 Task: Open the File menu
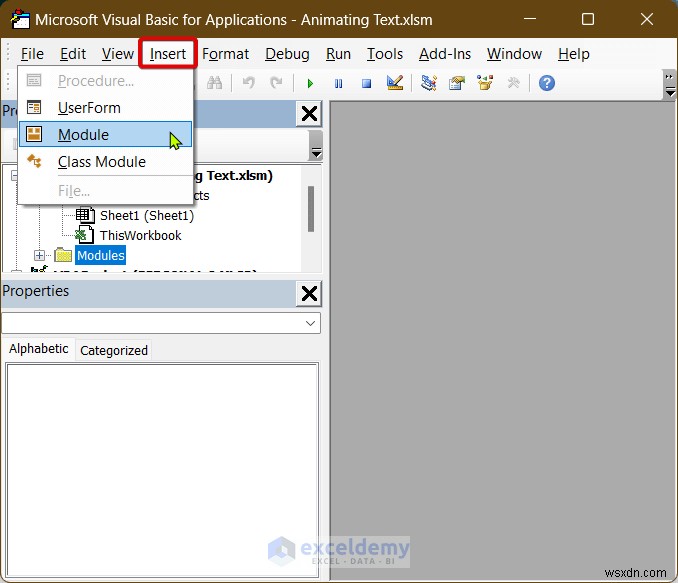coord(32,54)
